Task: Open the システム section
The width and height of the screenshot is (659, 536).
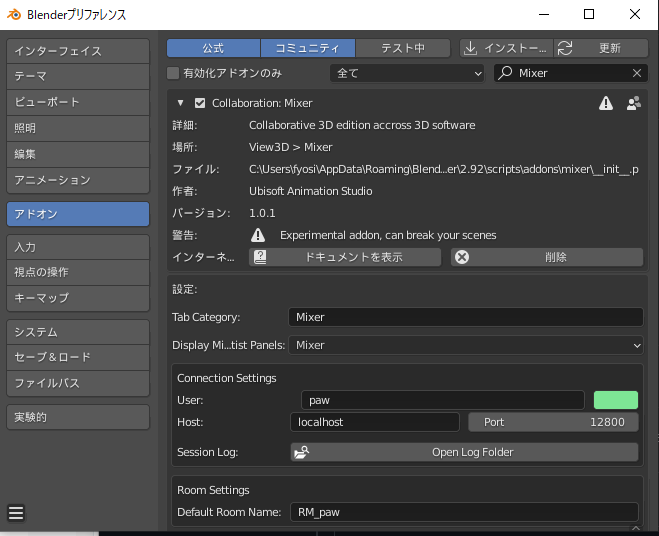Action: click(78, 332)
